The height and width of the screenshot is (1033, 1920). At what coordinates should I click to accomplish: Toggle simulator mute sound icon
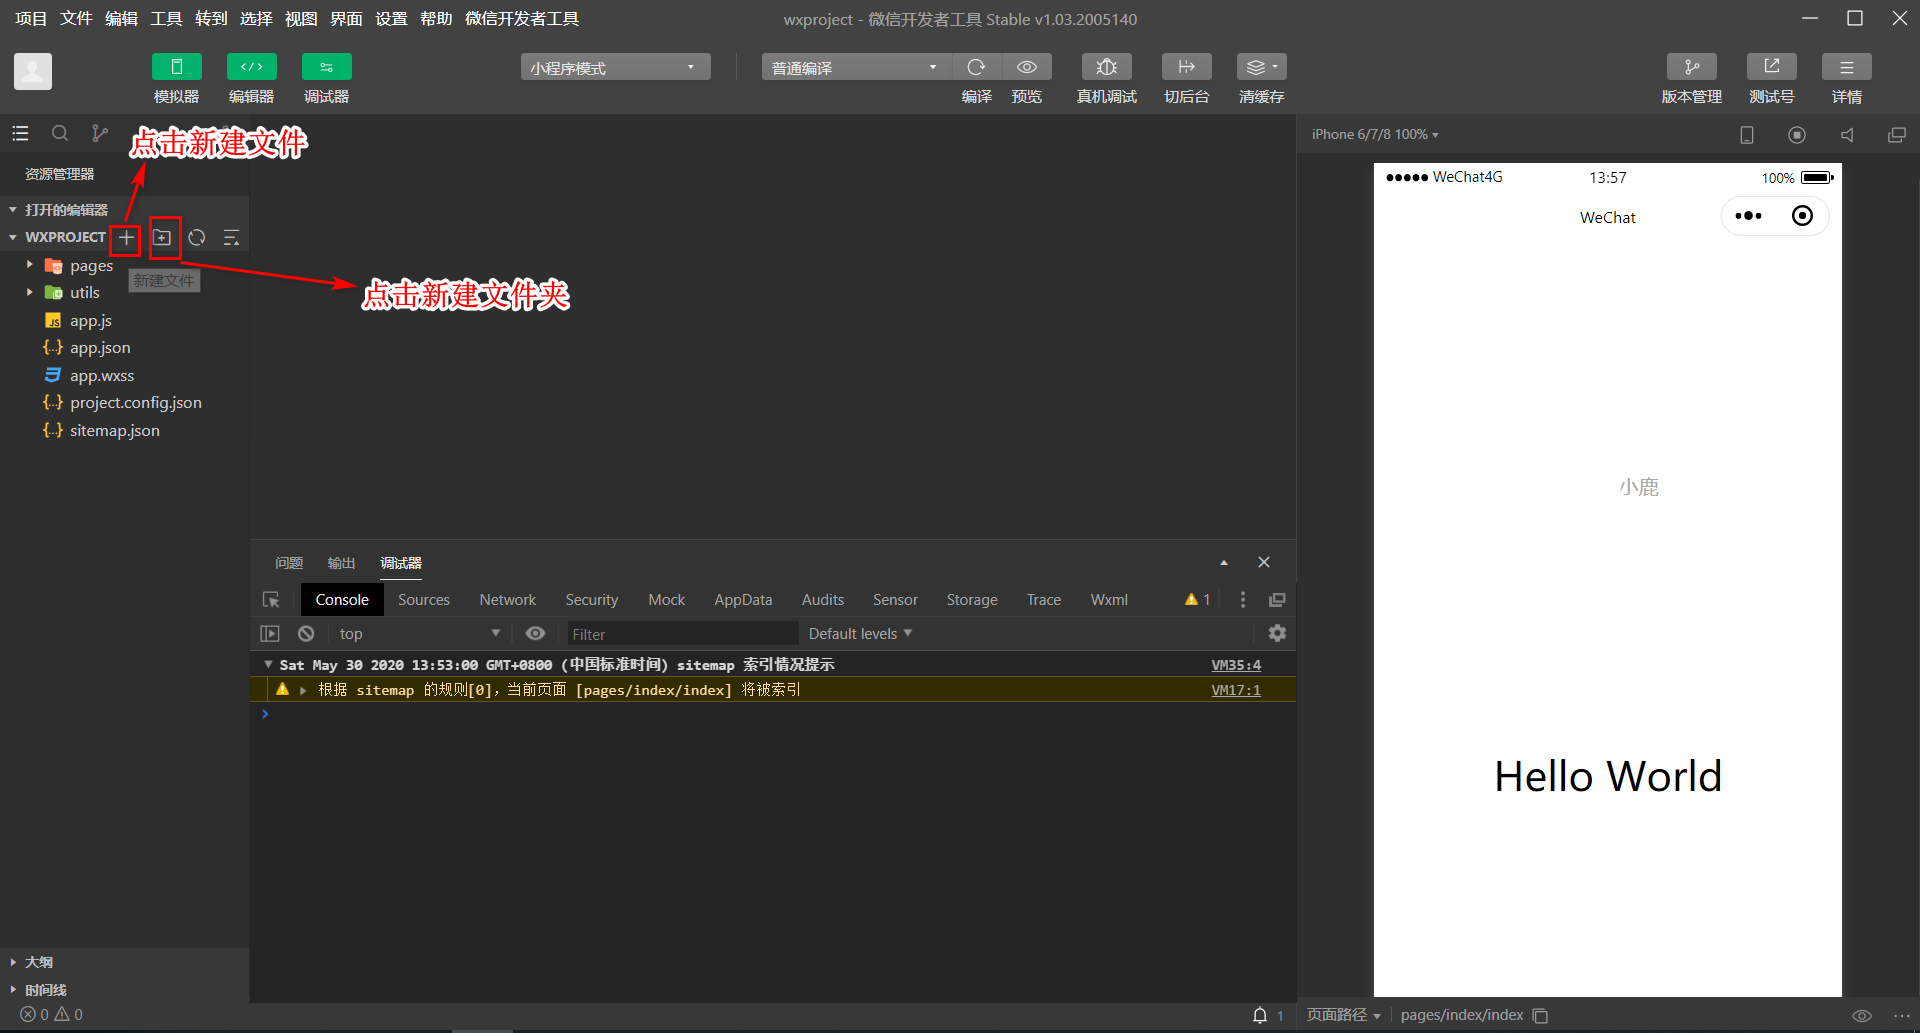1847,134
